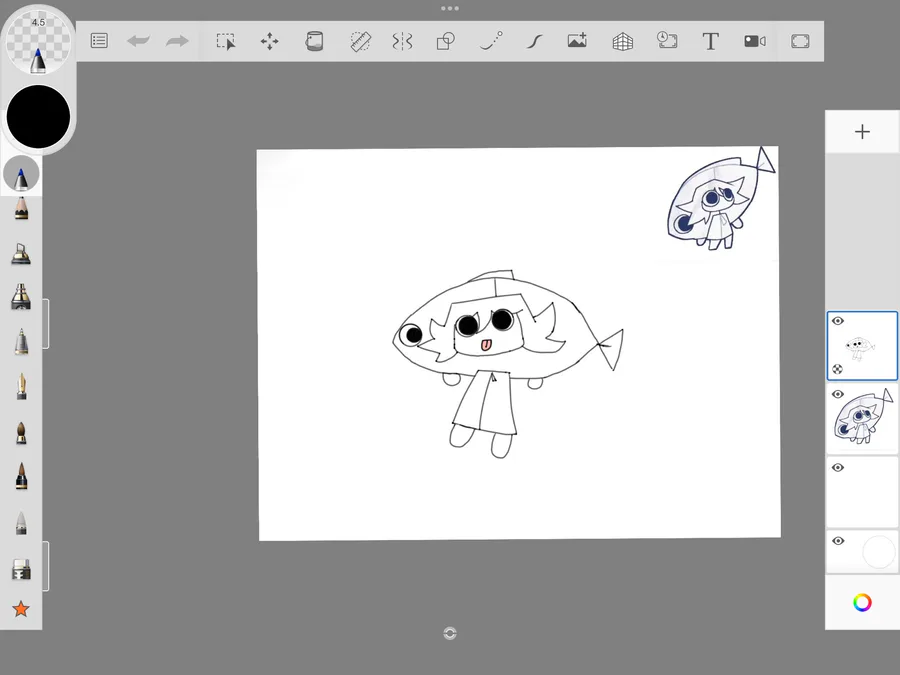Screen dimensions: 900x675
Task: Pick the wooden pencil brush
Action: (x=21, y=209)
